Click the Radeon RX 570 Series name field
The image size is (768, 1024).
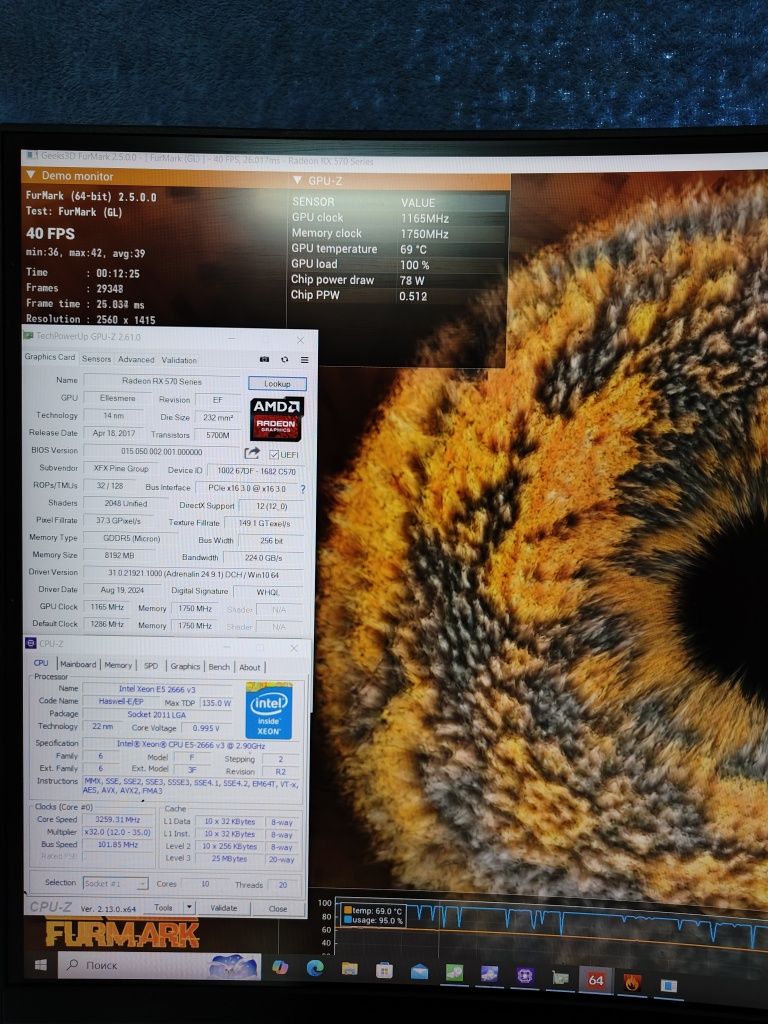pyautogui.click(x=162, y=381)
